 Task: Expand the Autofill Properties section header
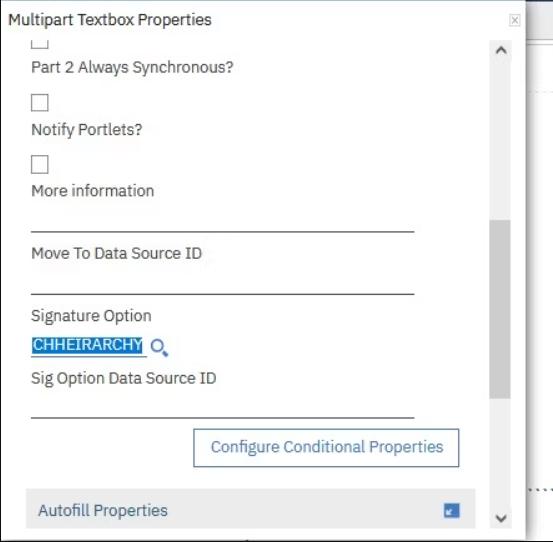[250, 508]
